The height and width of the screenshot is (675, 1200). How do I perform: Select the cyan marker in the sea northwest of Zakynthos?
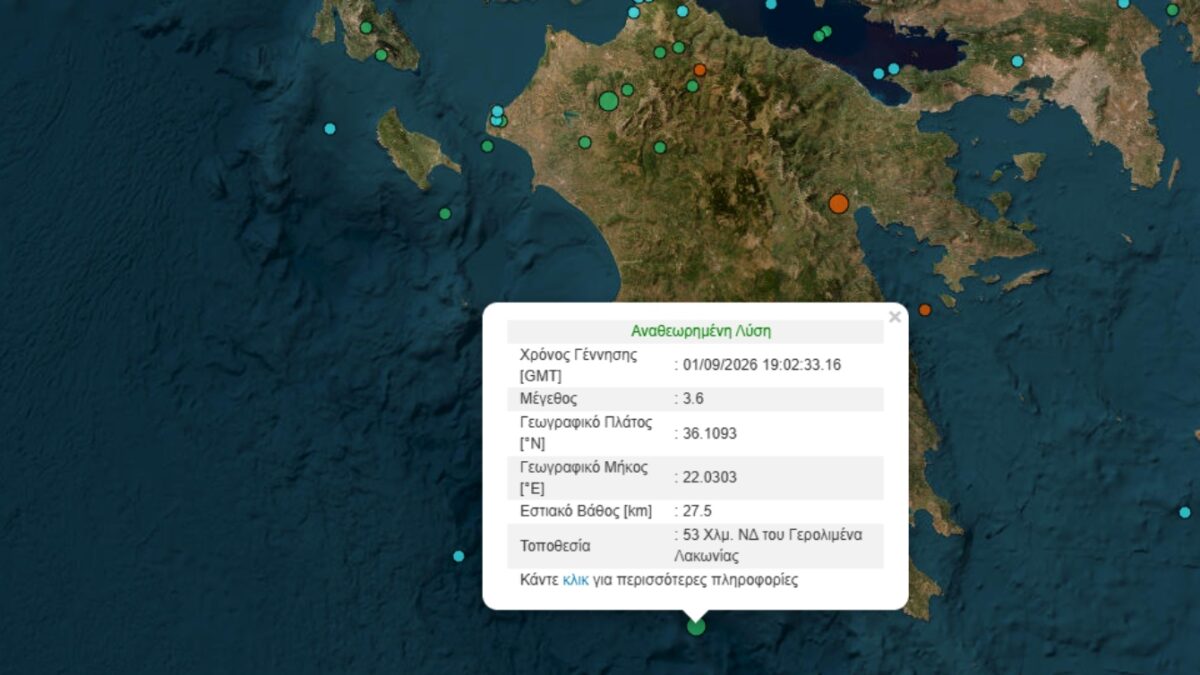330,128
